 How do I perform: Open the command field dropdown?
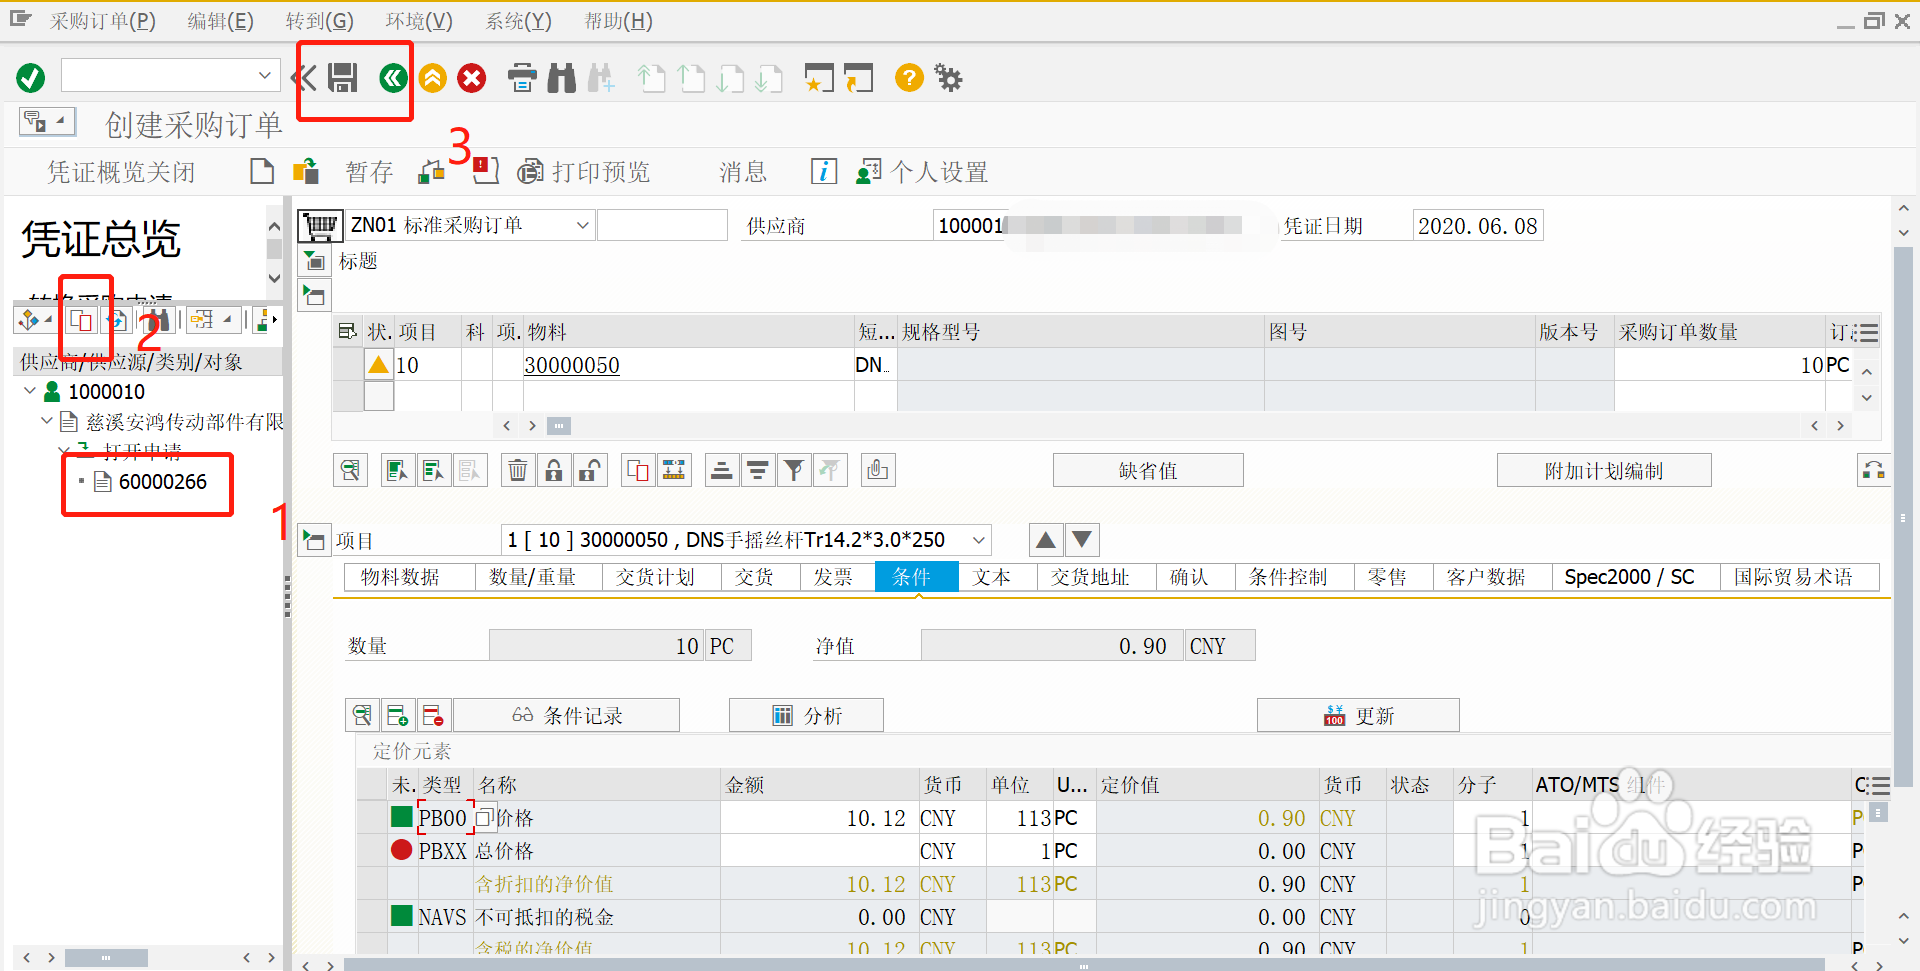click(264, 75)
